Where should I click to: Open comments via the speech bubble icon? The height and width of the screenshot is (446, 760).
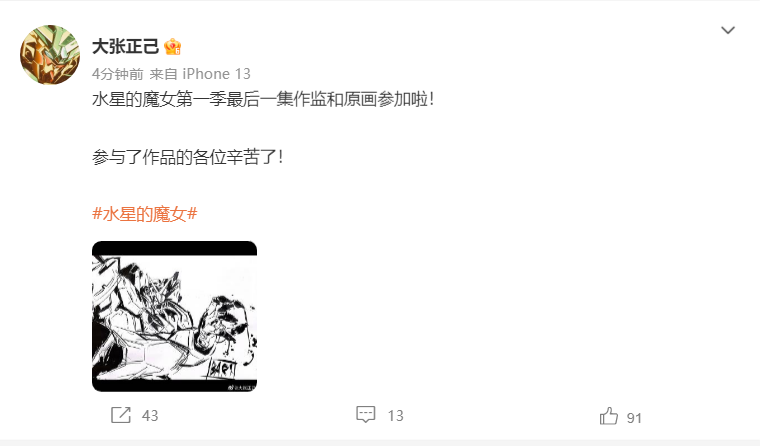pos(365,414)
